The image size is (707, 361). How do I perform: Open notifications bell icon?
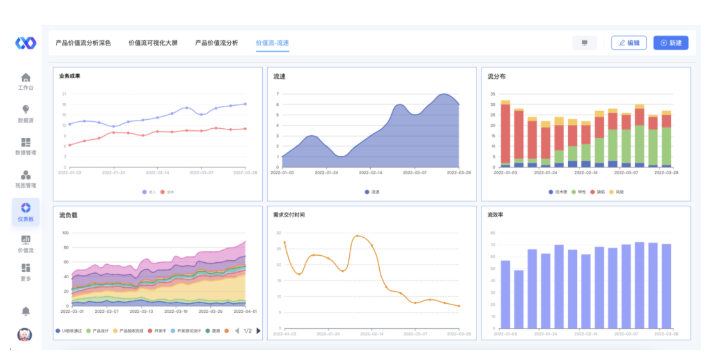point(26,311)
